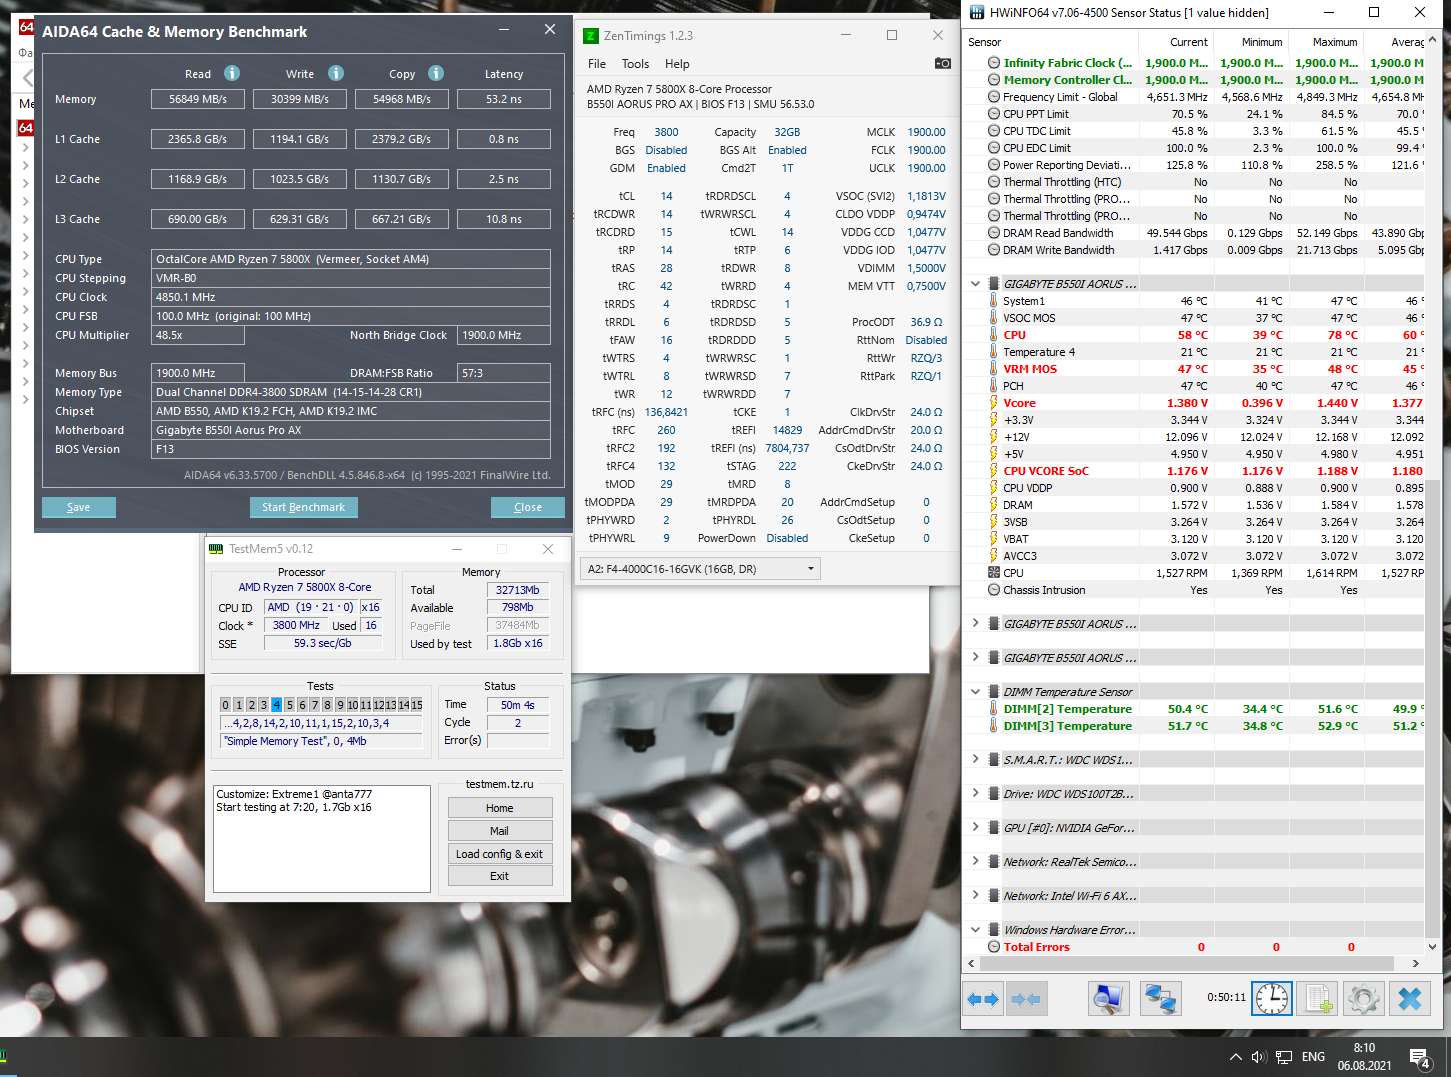This screenshot has width=1451, height=1077.
Task: Click the Exit button in TestMem5
Action: [500, 876]
